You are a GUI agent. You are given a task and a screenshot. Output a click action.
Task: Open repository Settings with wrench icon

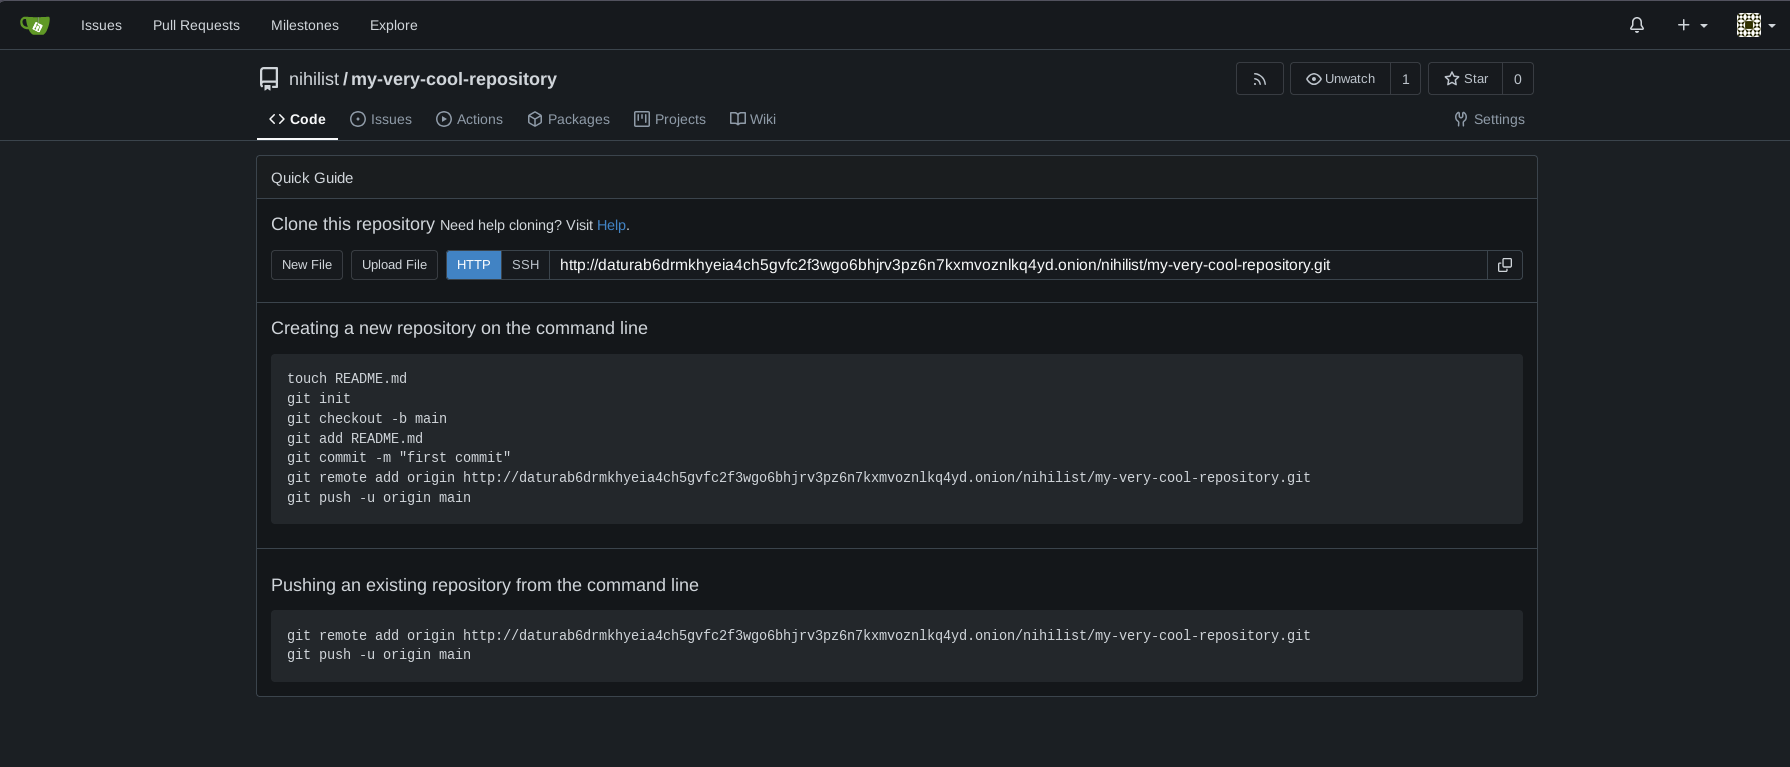pos(1489,119)
